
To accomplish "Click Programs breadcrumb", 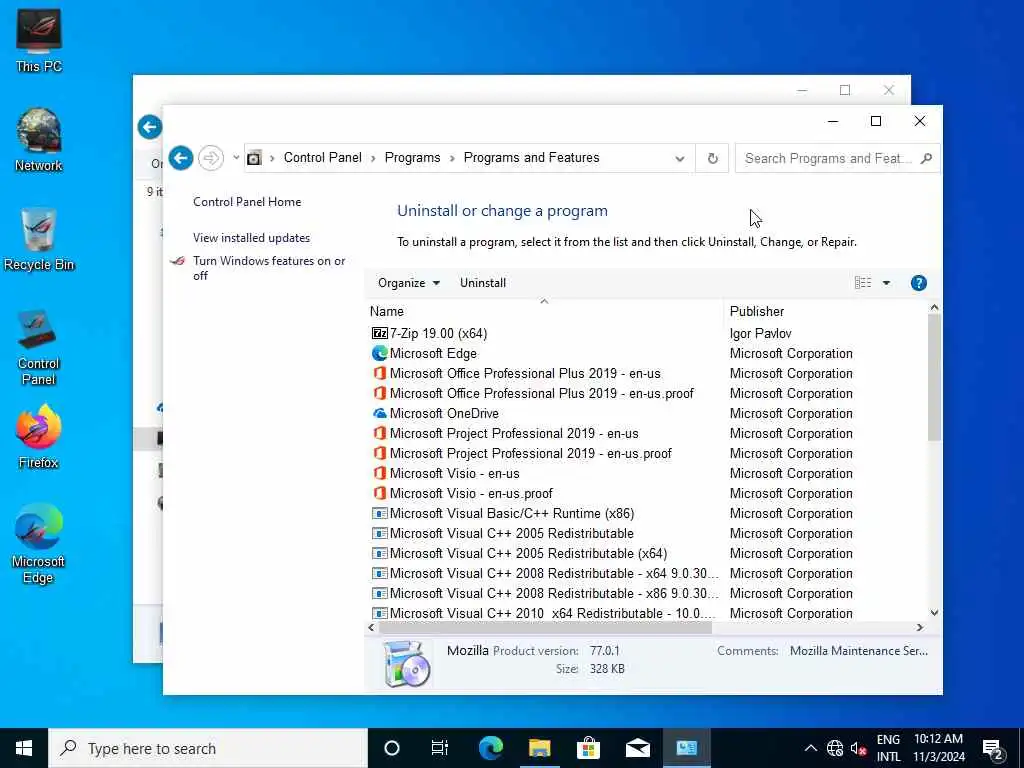I will pos(412,157).
